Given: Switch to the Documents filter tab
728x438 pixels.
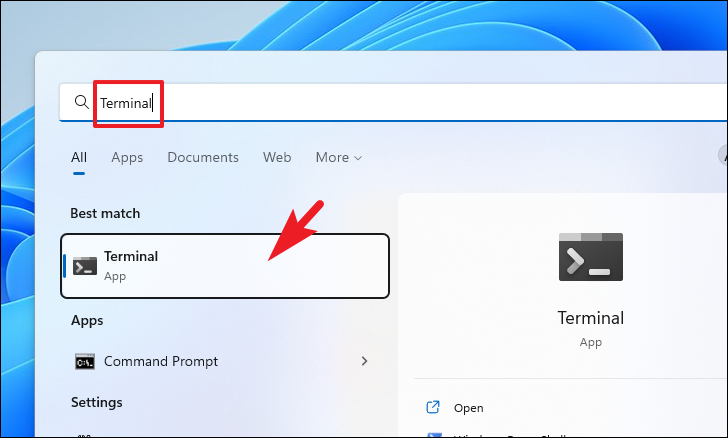Looking at the screenshot, I should tap(203, 157).
